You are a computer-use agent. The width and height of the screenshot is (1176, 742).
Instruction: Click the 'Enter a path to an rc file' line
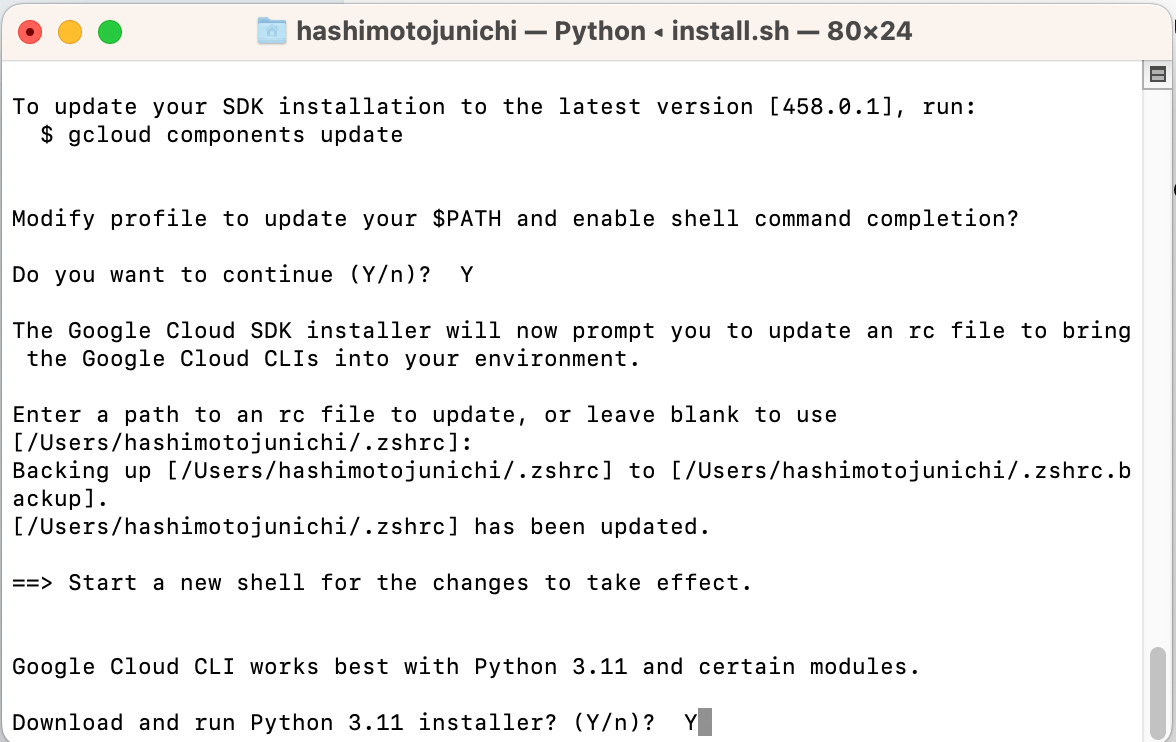(x=424, y=415)
